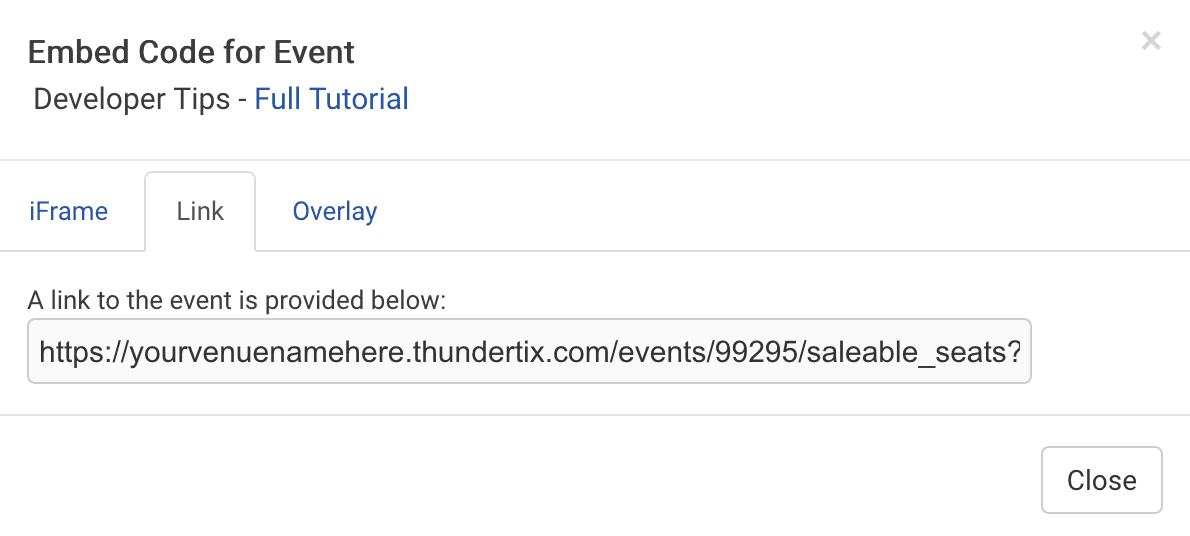Show the iFrame embed code option

click(68, 212)
